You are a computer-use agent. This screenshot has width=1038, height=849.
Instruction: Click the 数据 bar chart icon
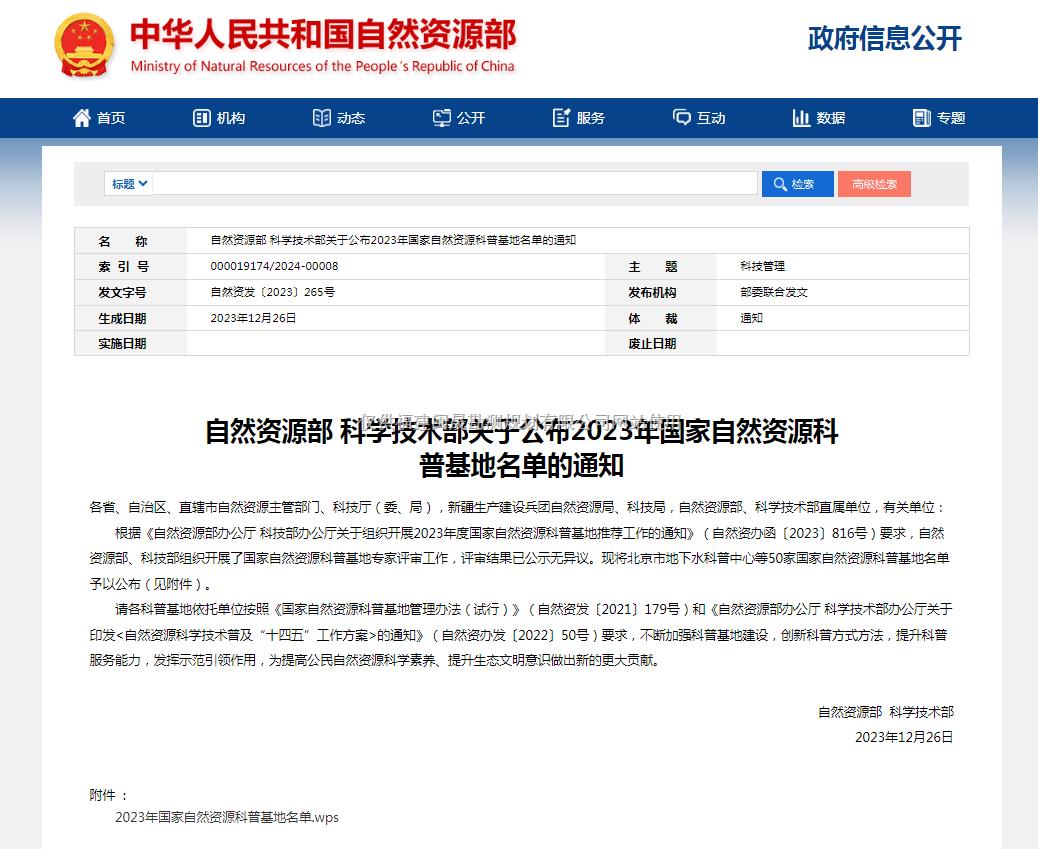pos(801,118)
